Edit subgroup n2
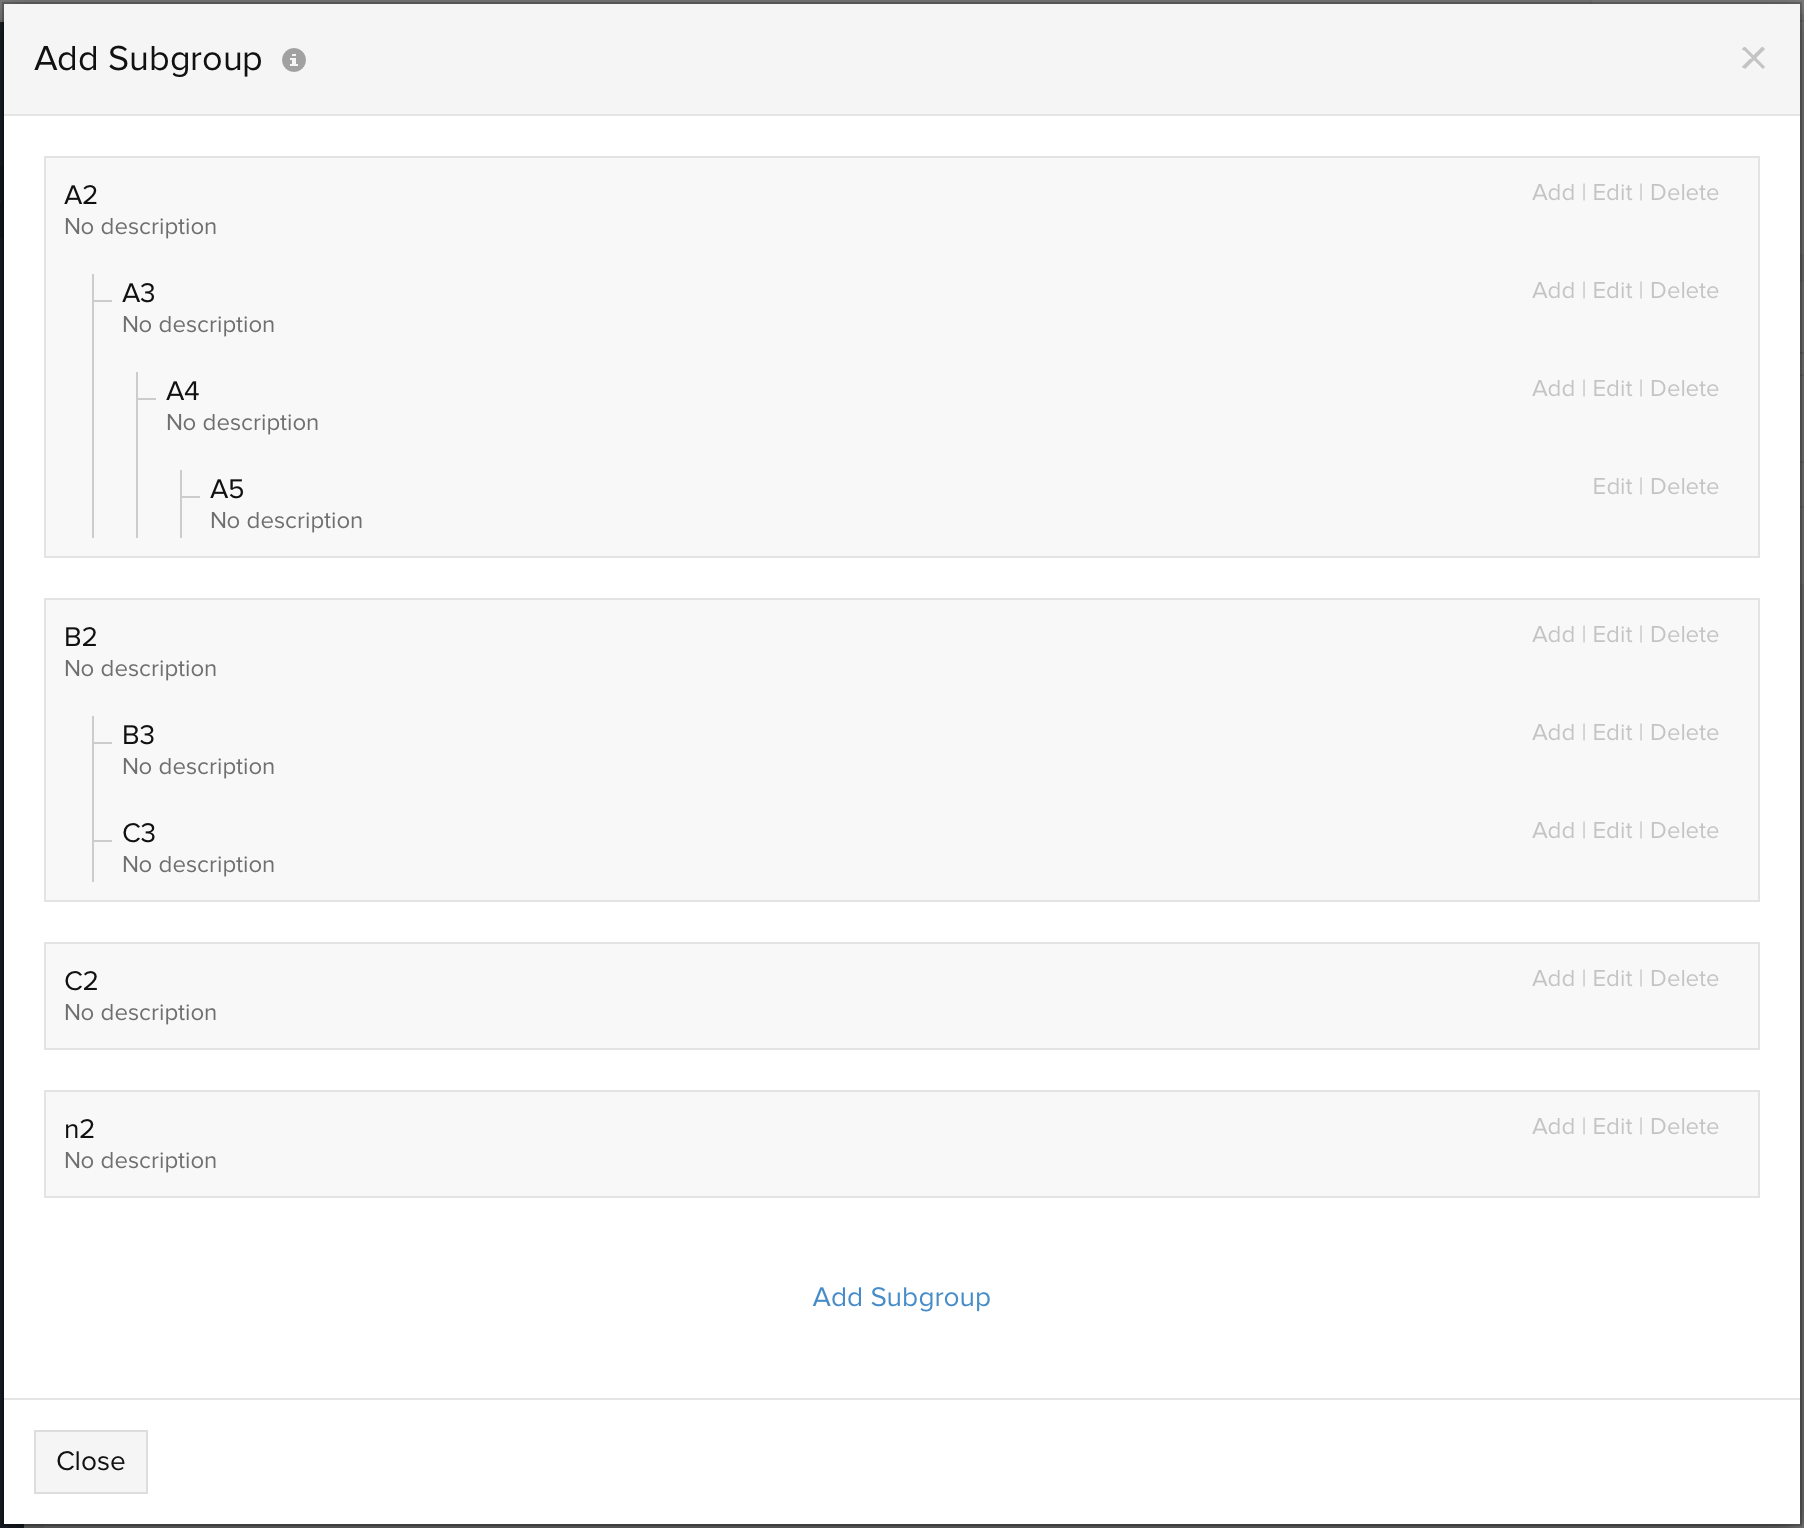1804x1528 pixels. click(x=1612, y=1127)
